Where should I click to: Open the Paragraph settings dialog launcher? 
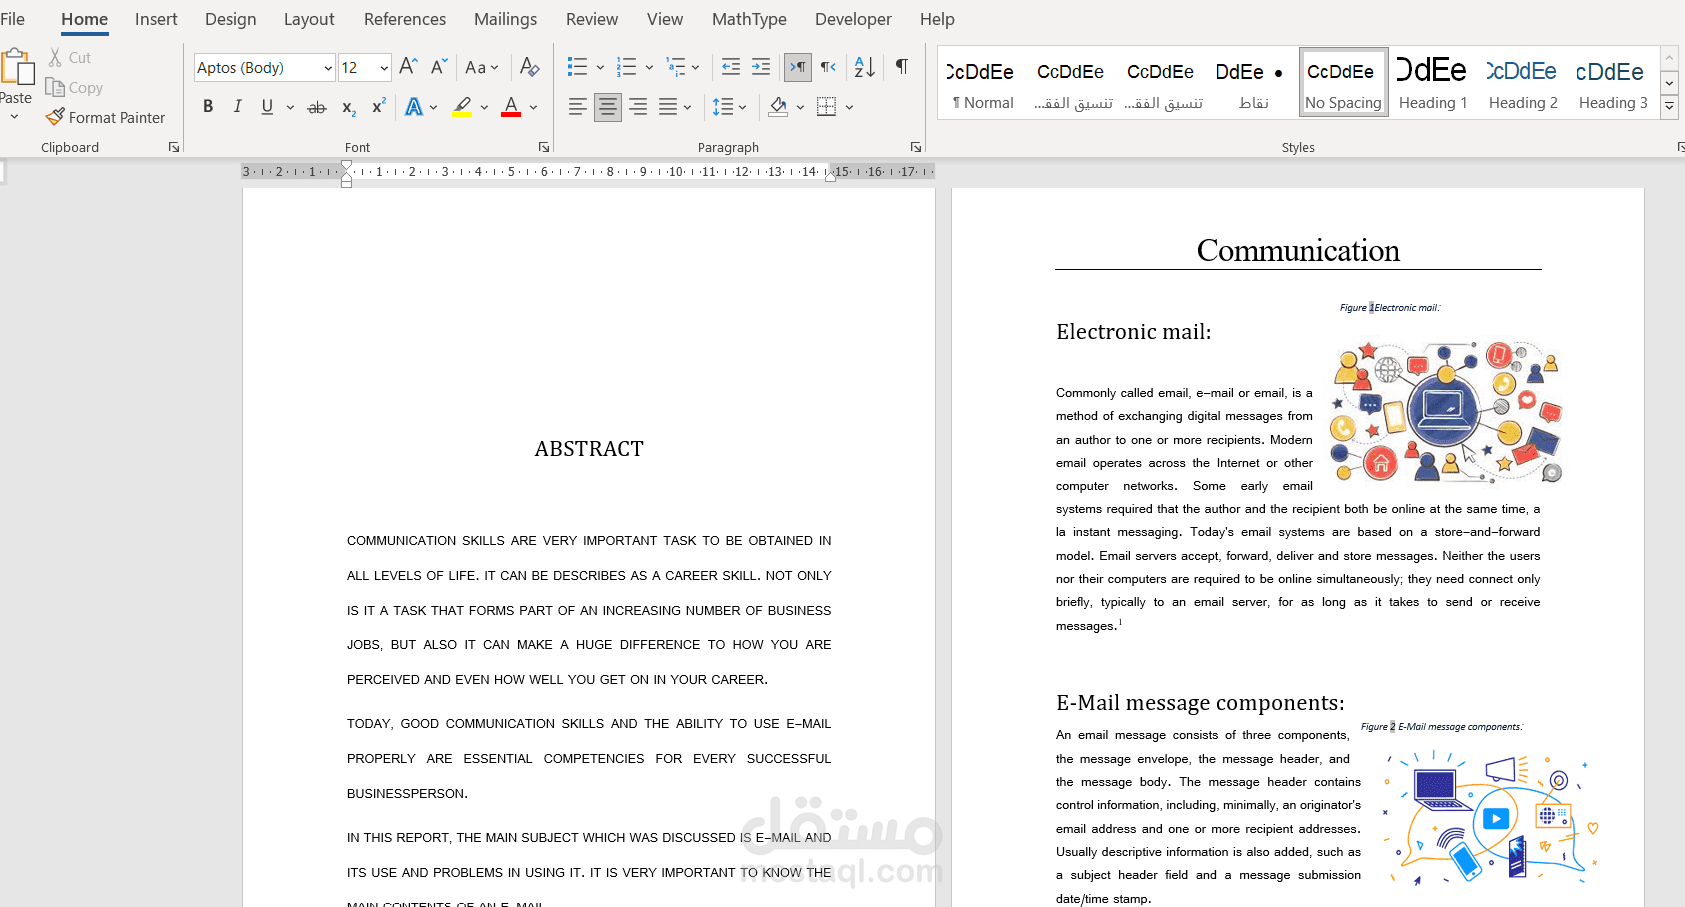click(x=916, y=147)
